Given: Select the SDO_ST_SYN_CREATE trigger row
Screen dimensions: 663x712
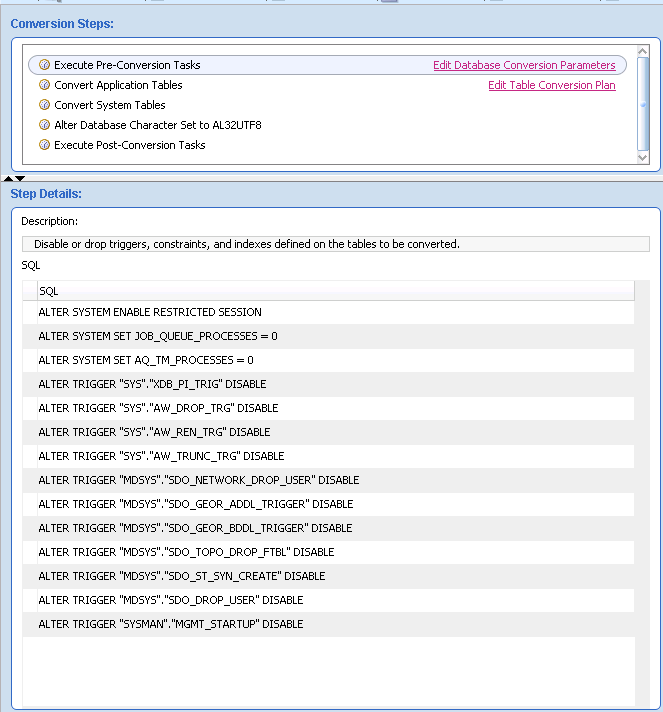Looking at the screenshot, I should tap(328, 576).
